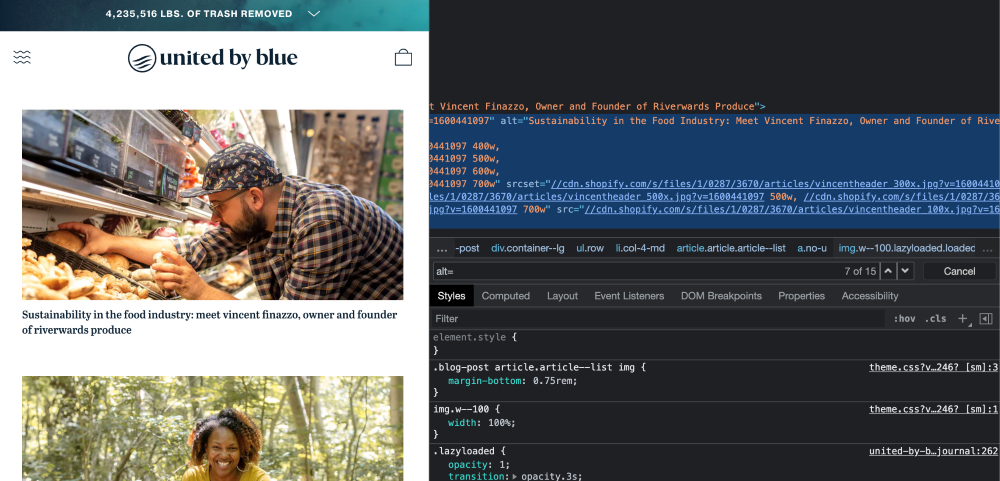Open theme.css link for the img.w--100 rule
Image resolution: width=1000 pixels, height=481 pixels.
(934, 409)
